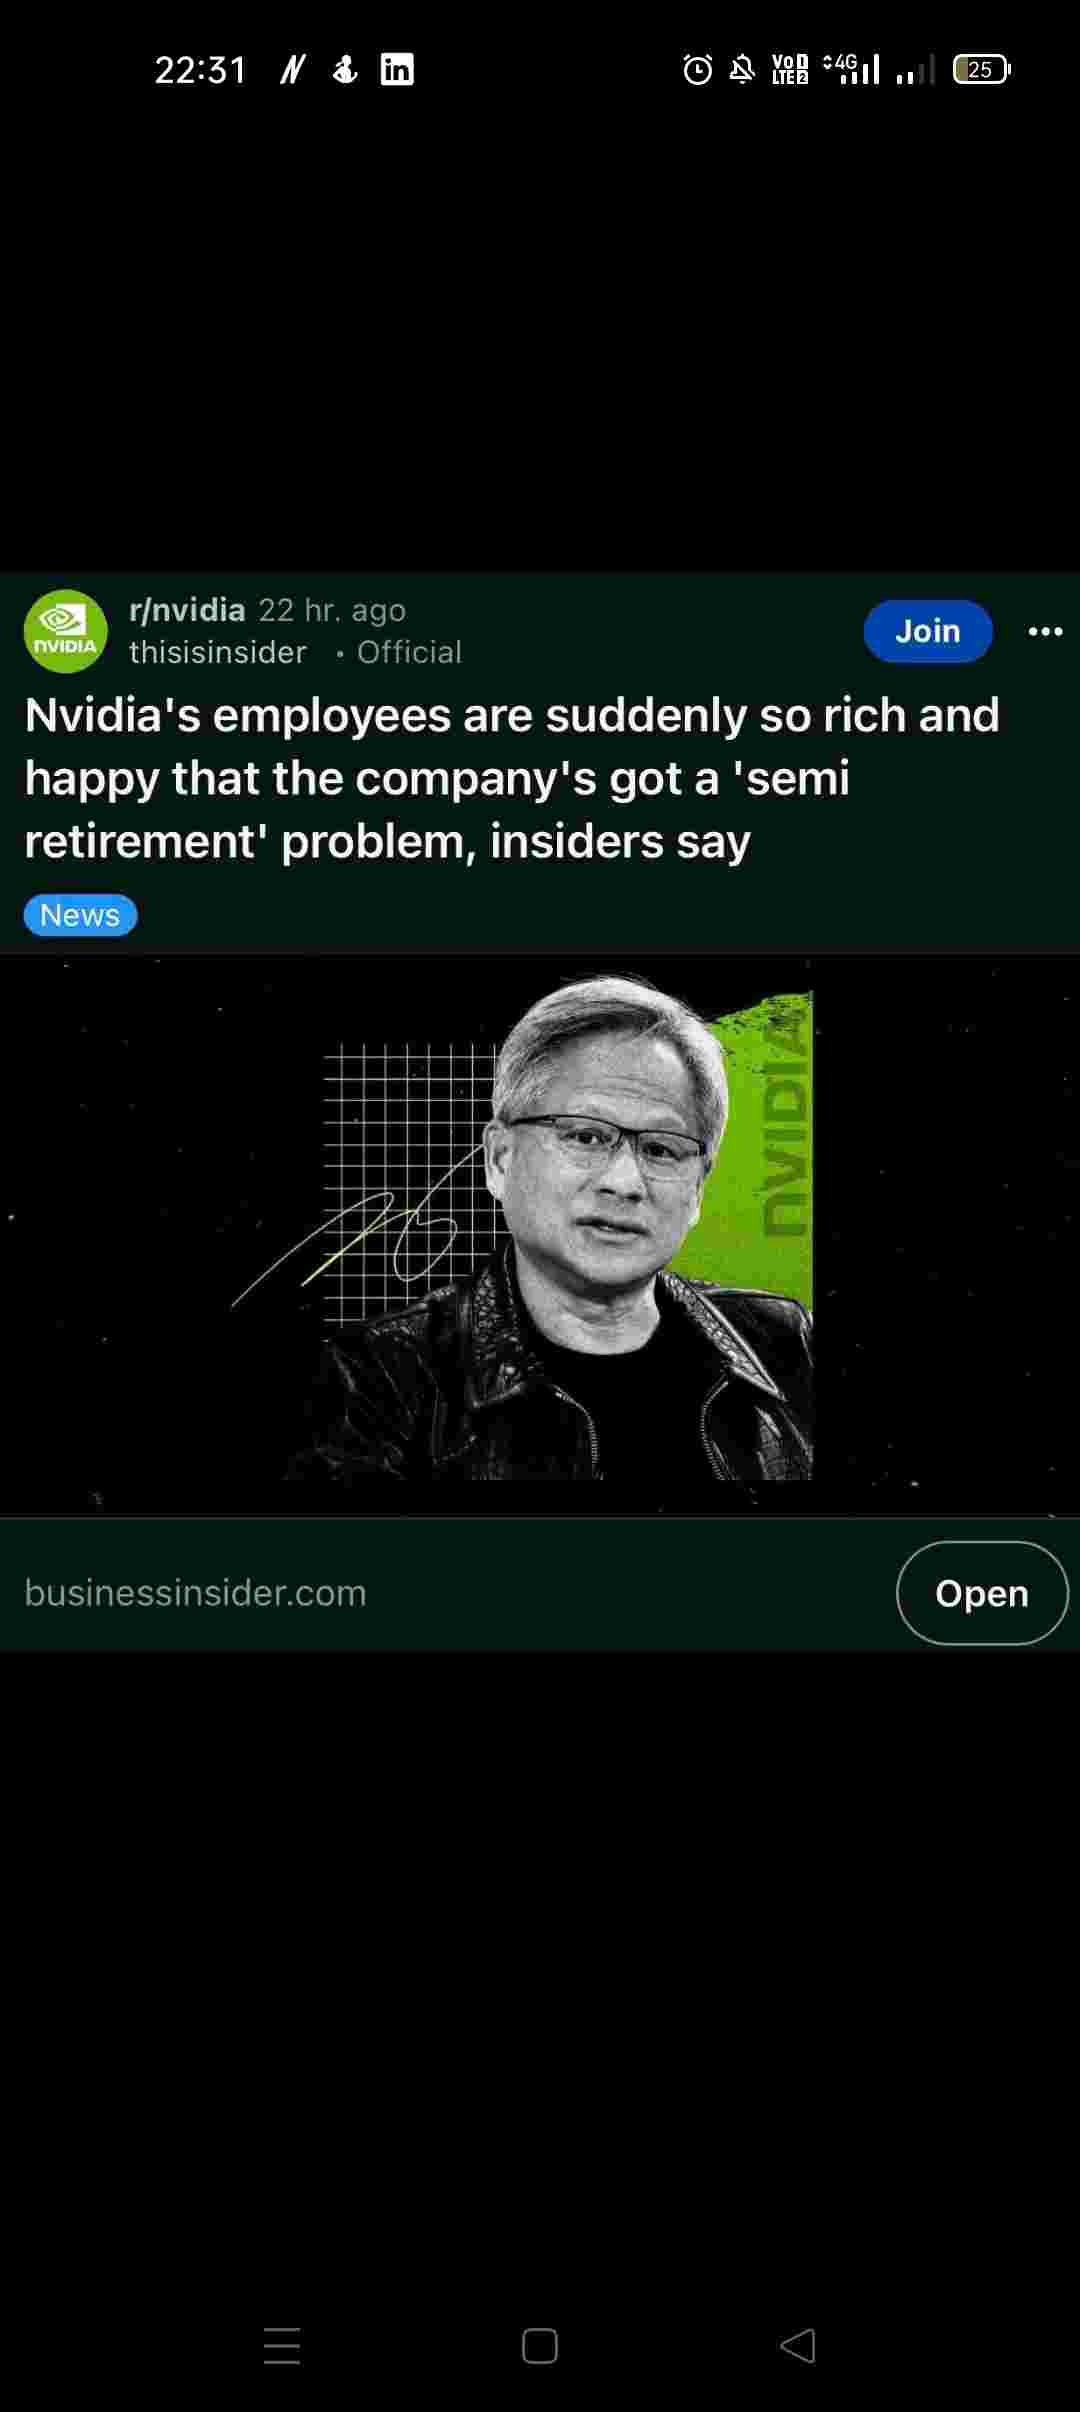Open the businessinsider.com article

coord(982,1593)
